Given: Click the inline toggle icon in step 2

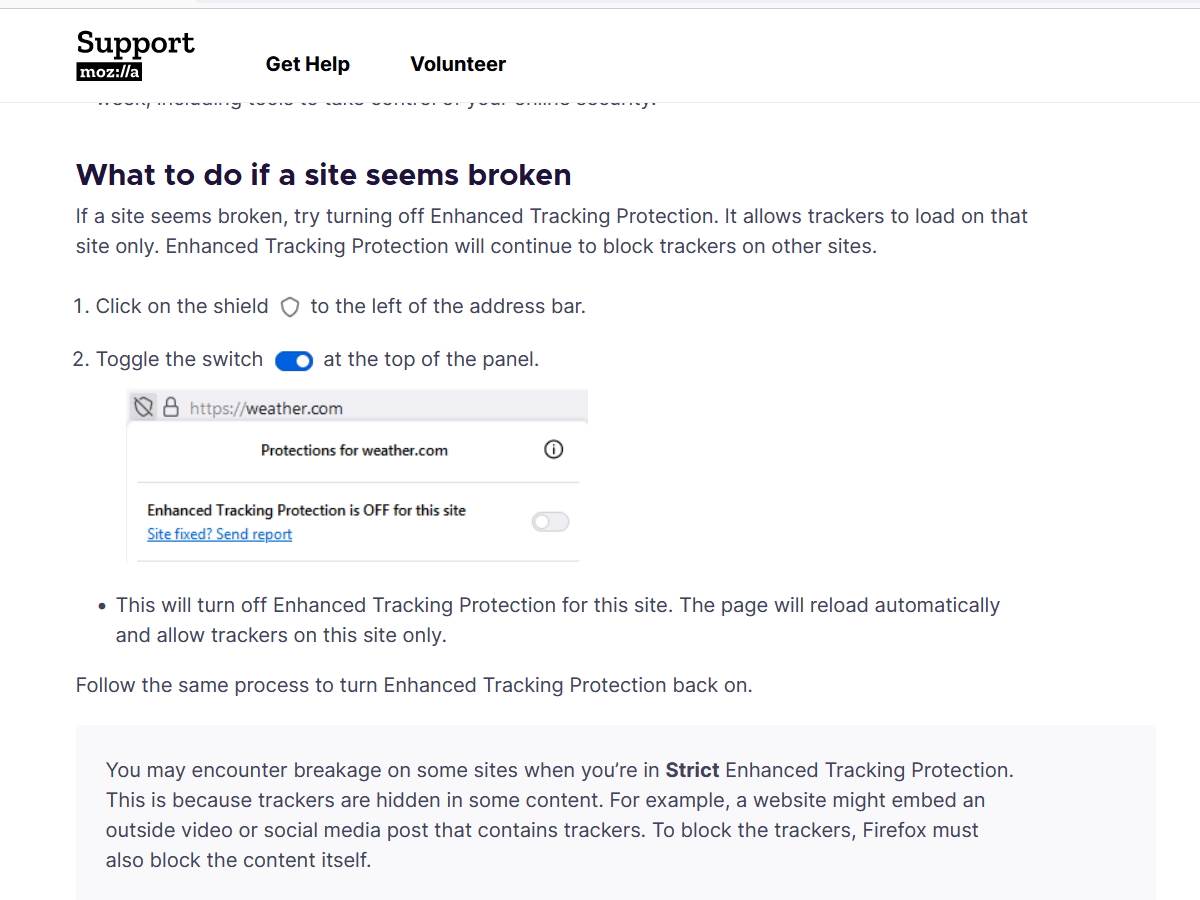Looking at the screenshot, I should [x=293, y=360].
